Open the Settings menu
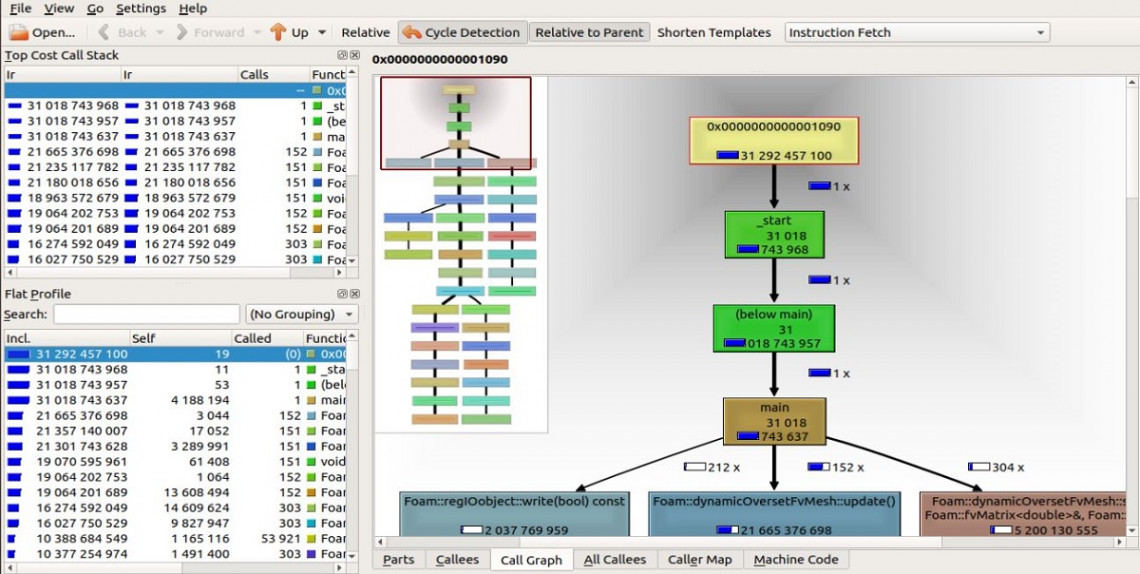The image size is (1140, 574). 141,8
